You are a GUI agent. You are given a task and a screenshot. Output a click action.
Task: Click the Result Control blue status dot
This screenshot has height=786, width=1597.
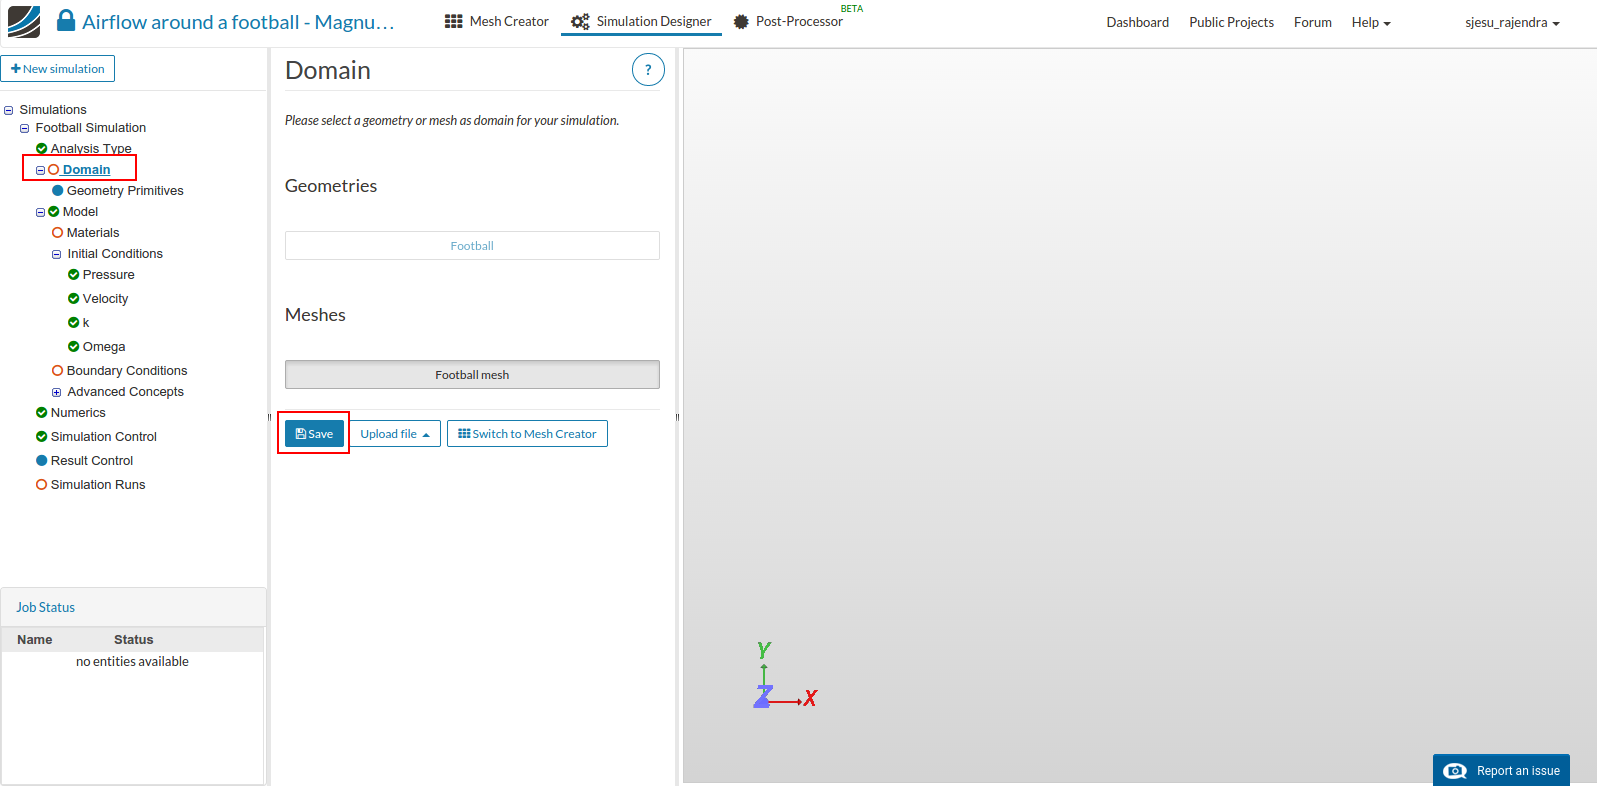click(x=42, y=461)
